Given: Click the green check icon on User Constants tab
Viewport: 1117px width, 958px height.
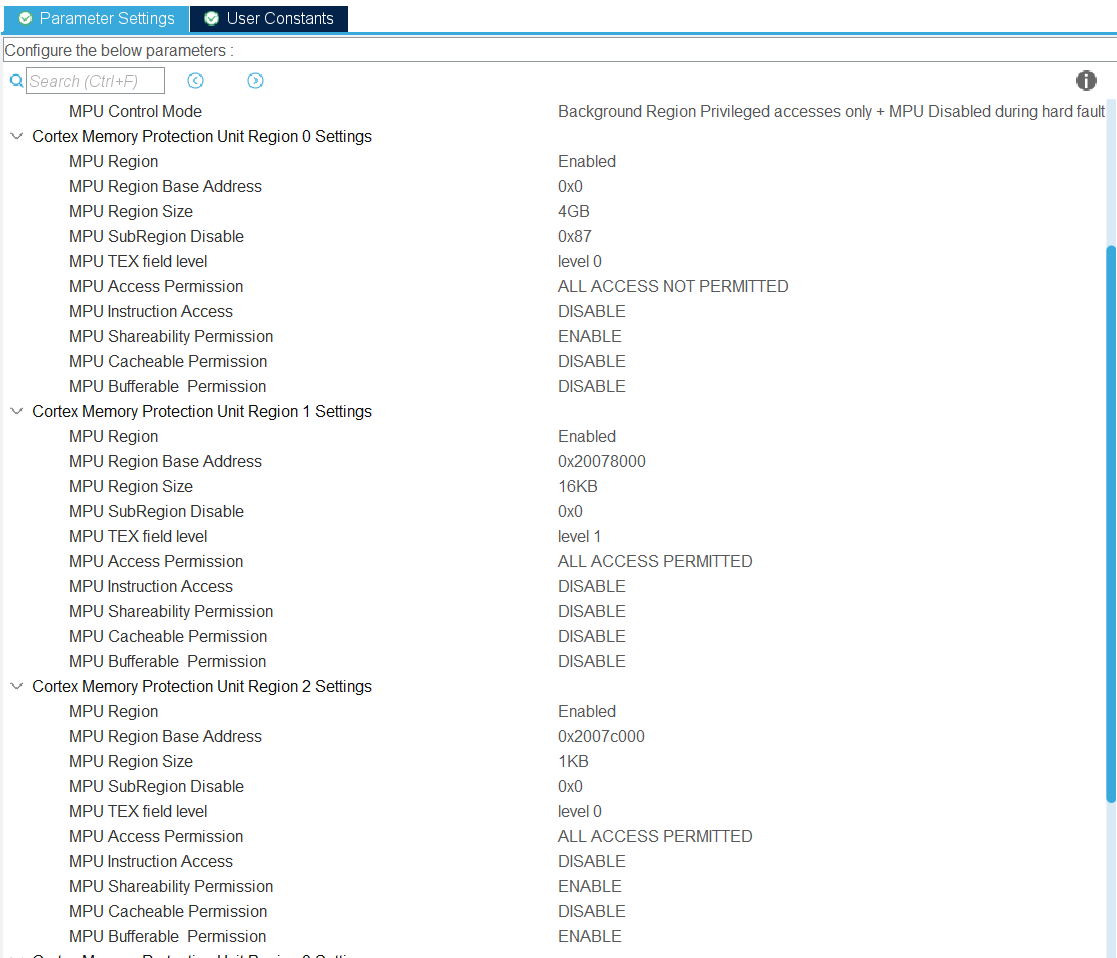Looking at the screenshot, I should pyautogui.click(x=210, y=18).
